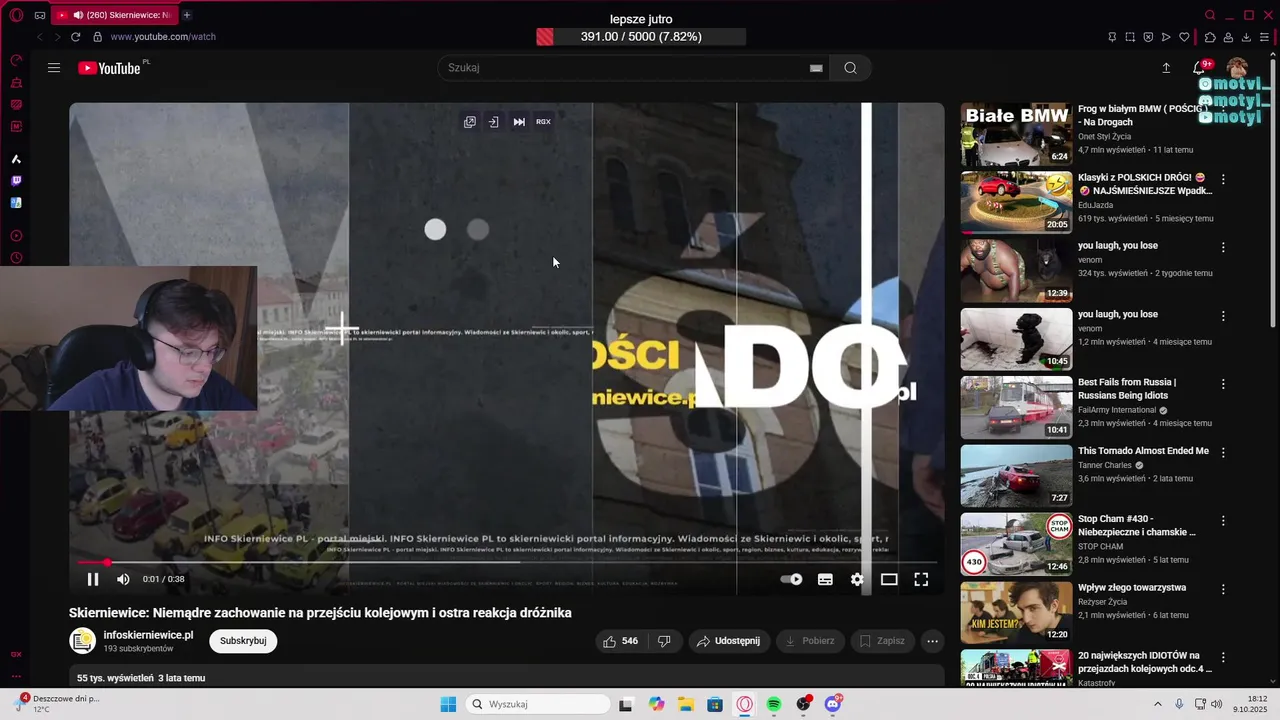The width and height of the screenshot is (1280, 720).
Task: Pop out video with detach icon
Action: [x=470, y=122]
